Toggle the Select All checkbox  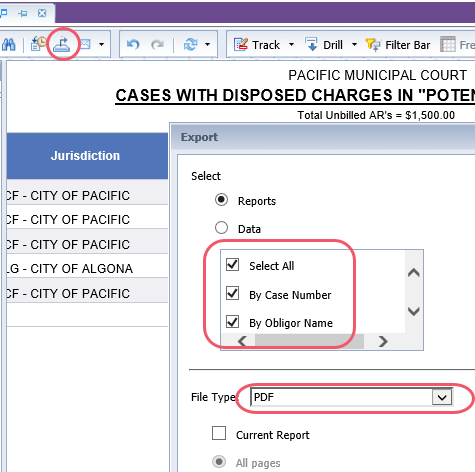tap(232, 265)
